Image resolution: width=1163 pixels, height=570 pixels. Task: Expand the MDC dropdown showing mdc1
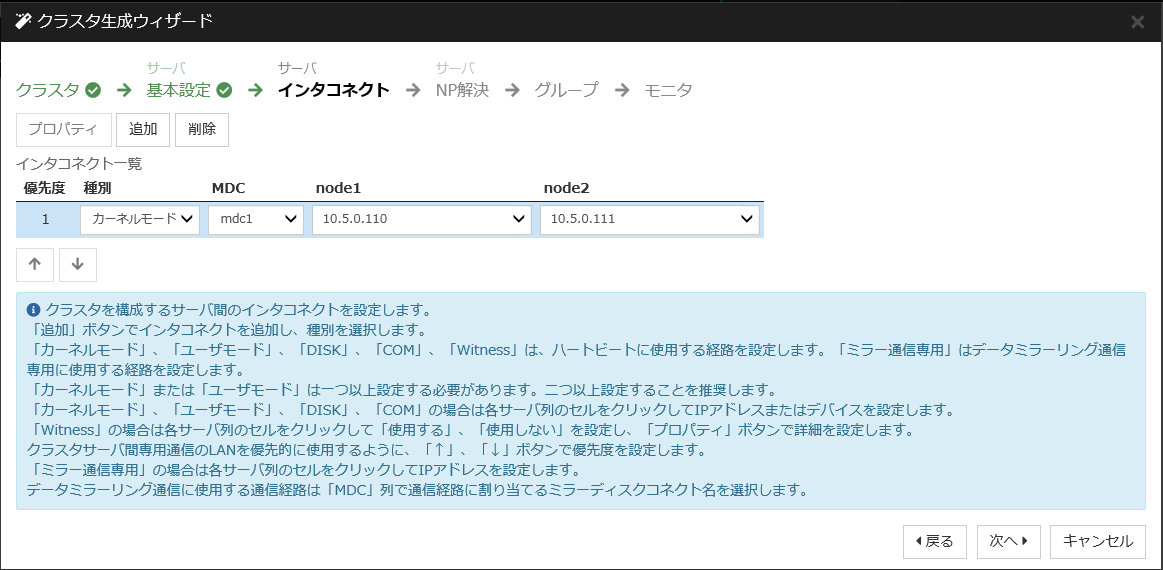coord(255,219)
